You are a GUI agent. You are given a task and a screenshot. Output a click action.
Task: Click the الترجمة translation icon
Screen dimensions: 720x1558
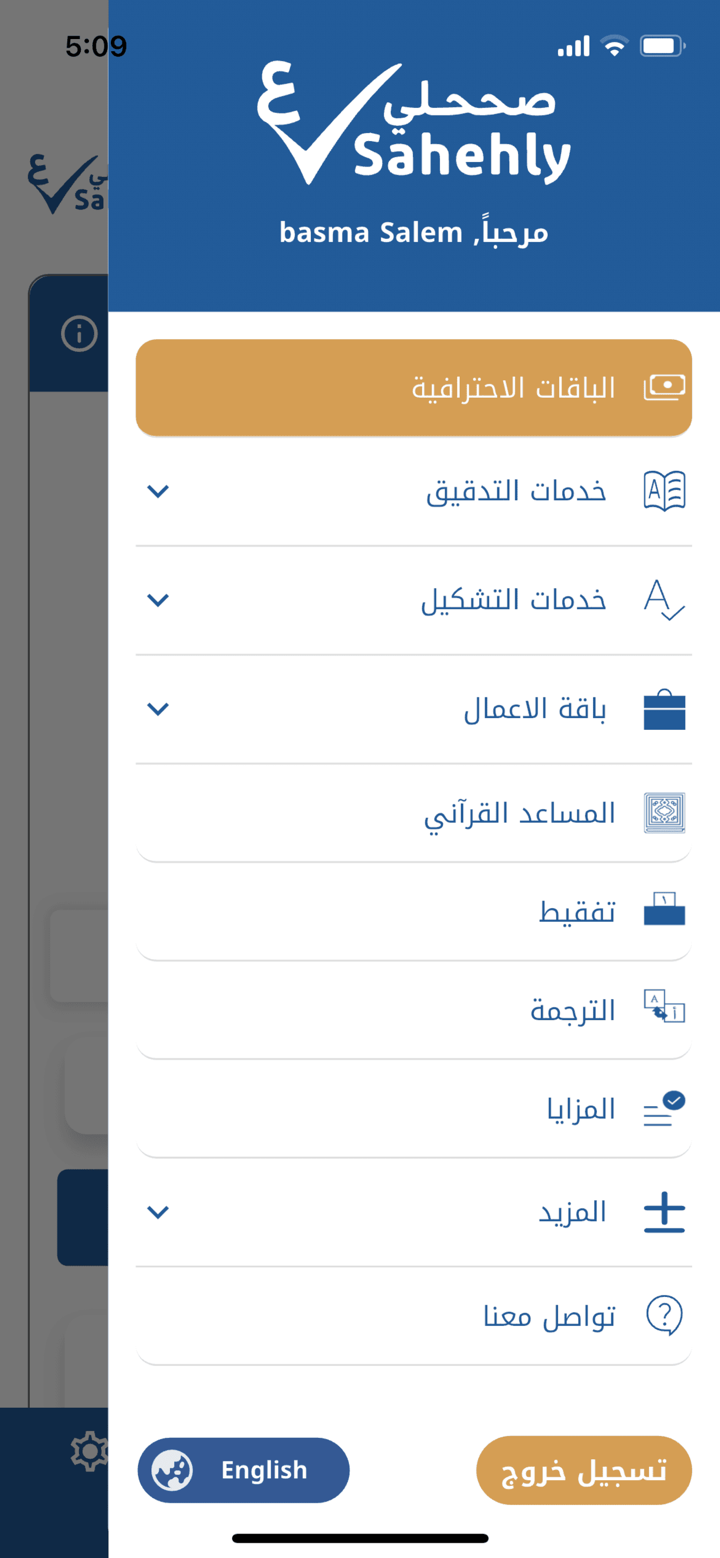tap(663, 1008)
